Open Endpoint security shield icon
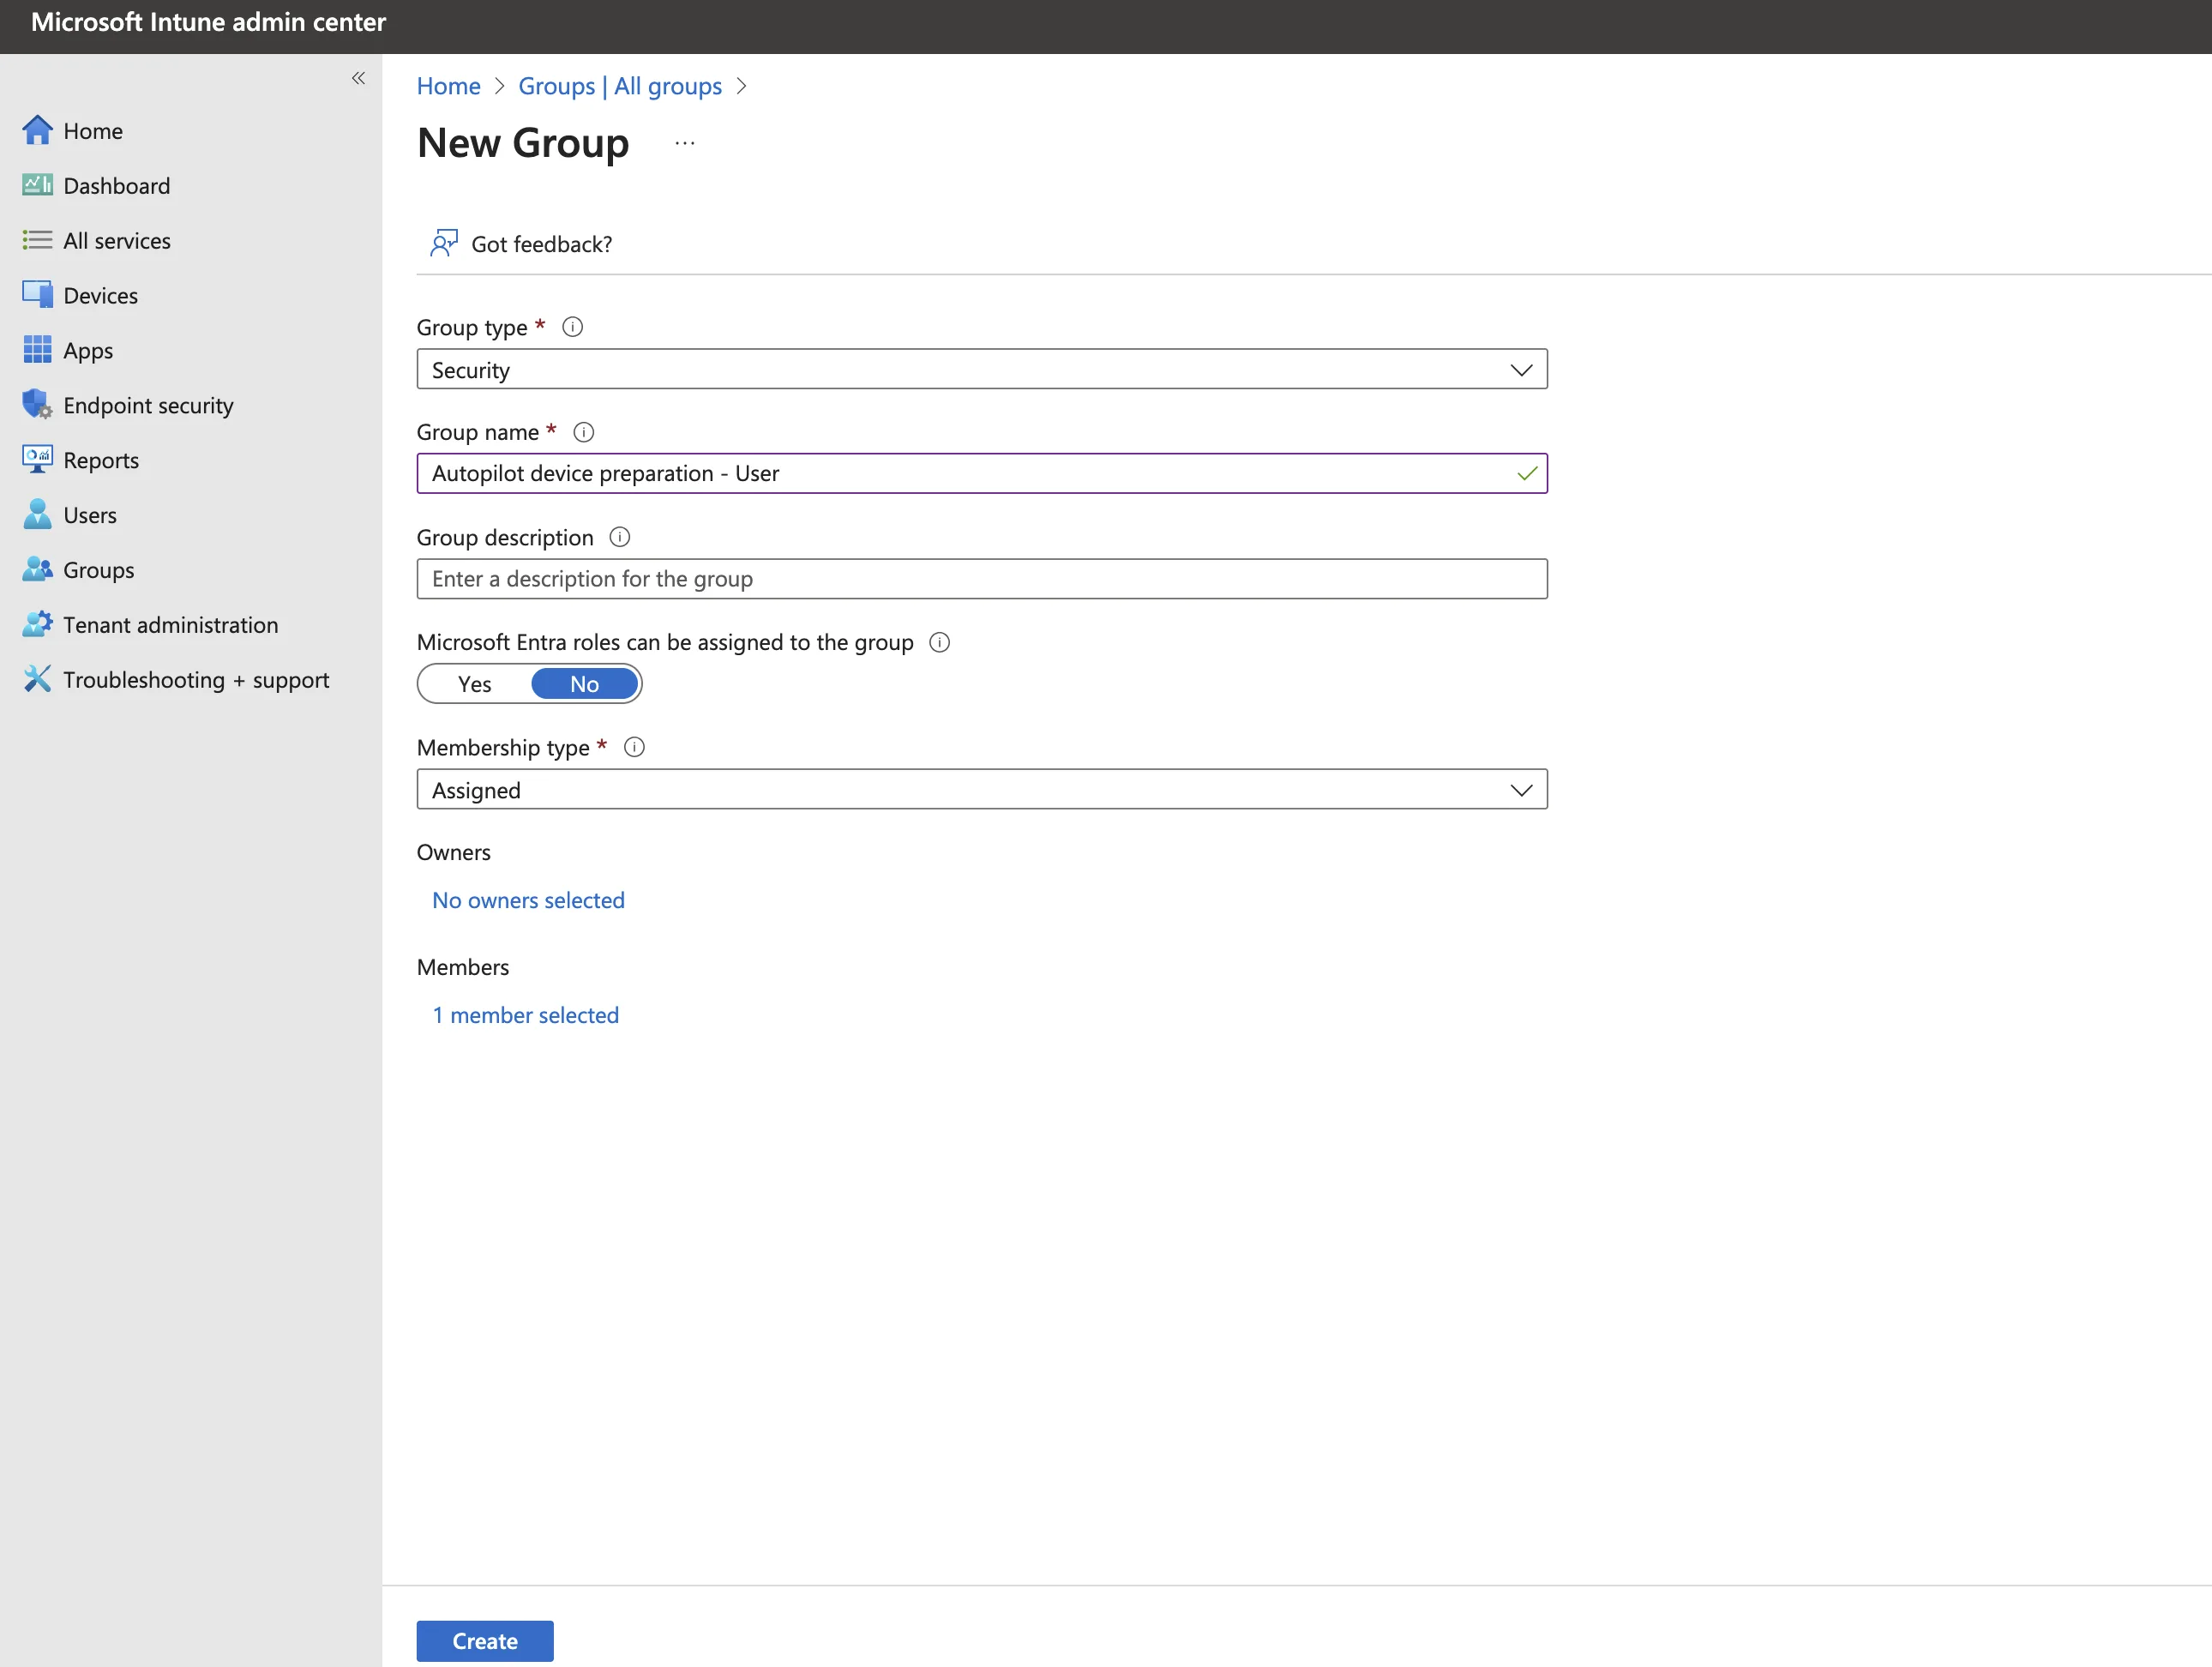Viewport: 2212px width, 1667px height. pos(37,405)
